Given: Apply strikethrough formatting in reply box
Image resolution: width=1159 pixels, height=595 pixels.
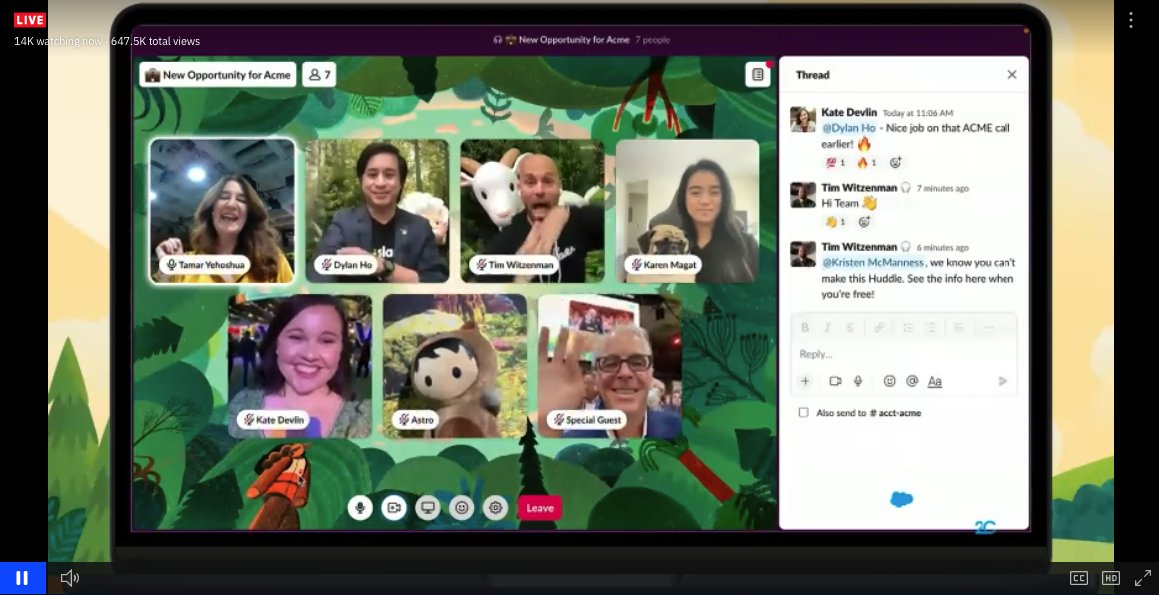Looking at the screenshot, I should coord(851,327).
